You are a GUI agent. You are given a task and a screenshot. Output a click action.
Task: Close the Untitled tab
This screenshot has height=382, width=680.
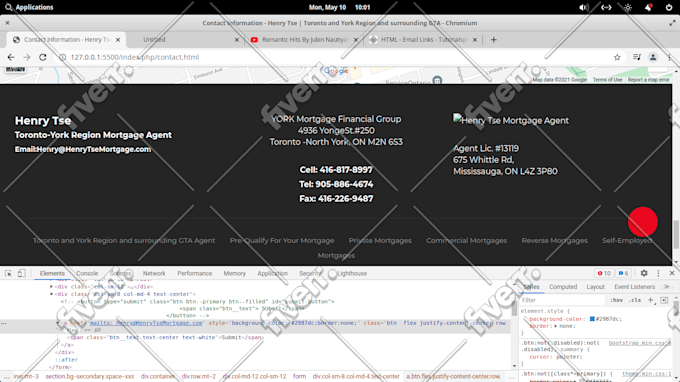[237, 40]
